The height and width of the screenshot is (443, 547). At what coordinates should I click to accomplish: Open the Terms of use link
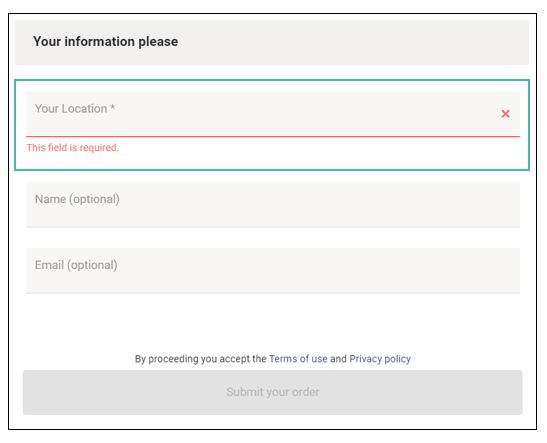coord(298,359)
